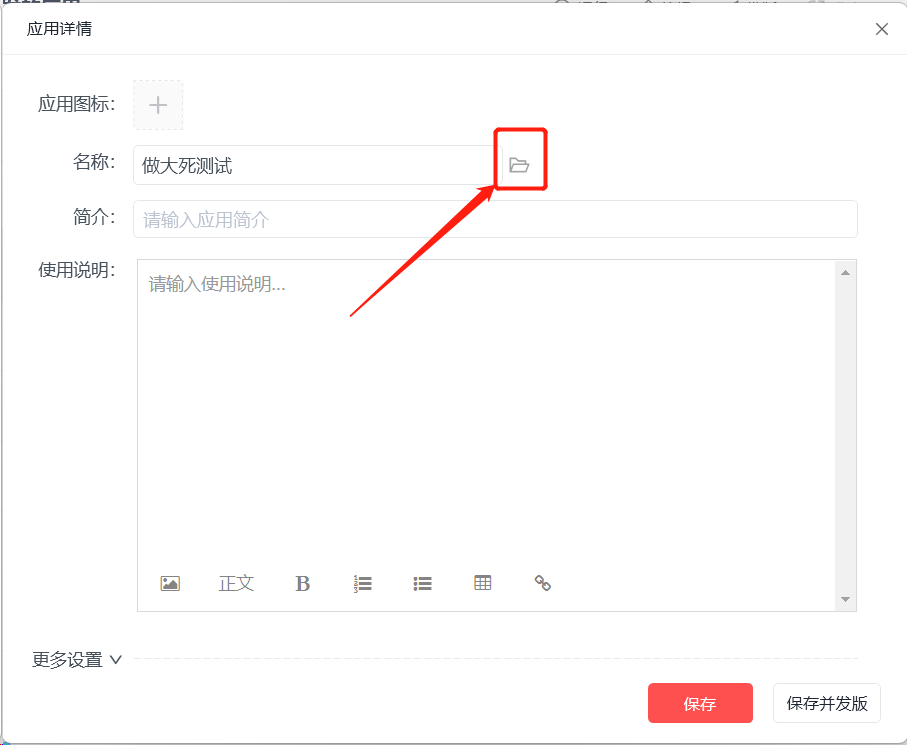Focus the 请输入应用简介 field
Image resolution: width=907 pixels, height=745 pixels.
pyautogui.click(x=495, y=219)
